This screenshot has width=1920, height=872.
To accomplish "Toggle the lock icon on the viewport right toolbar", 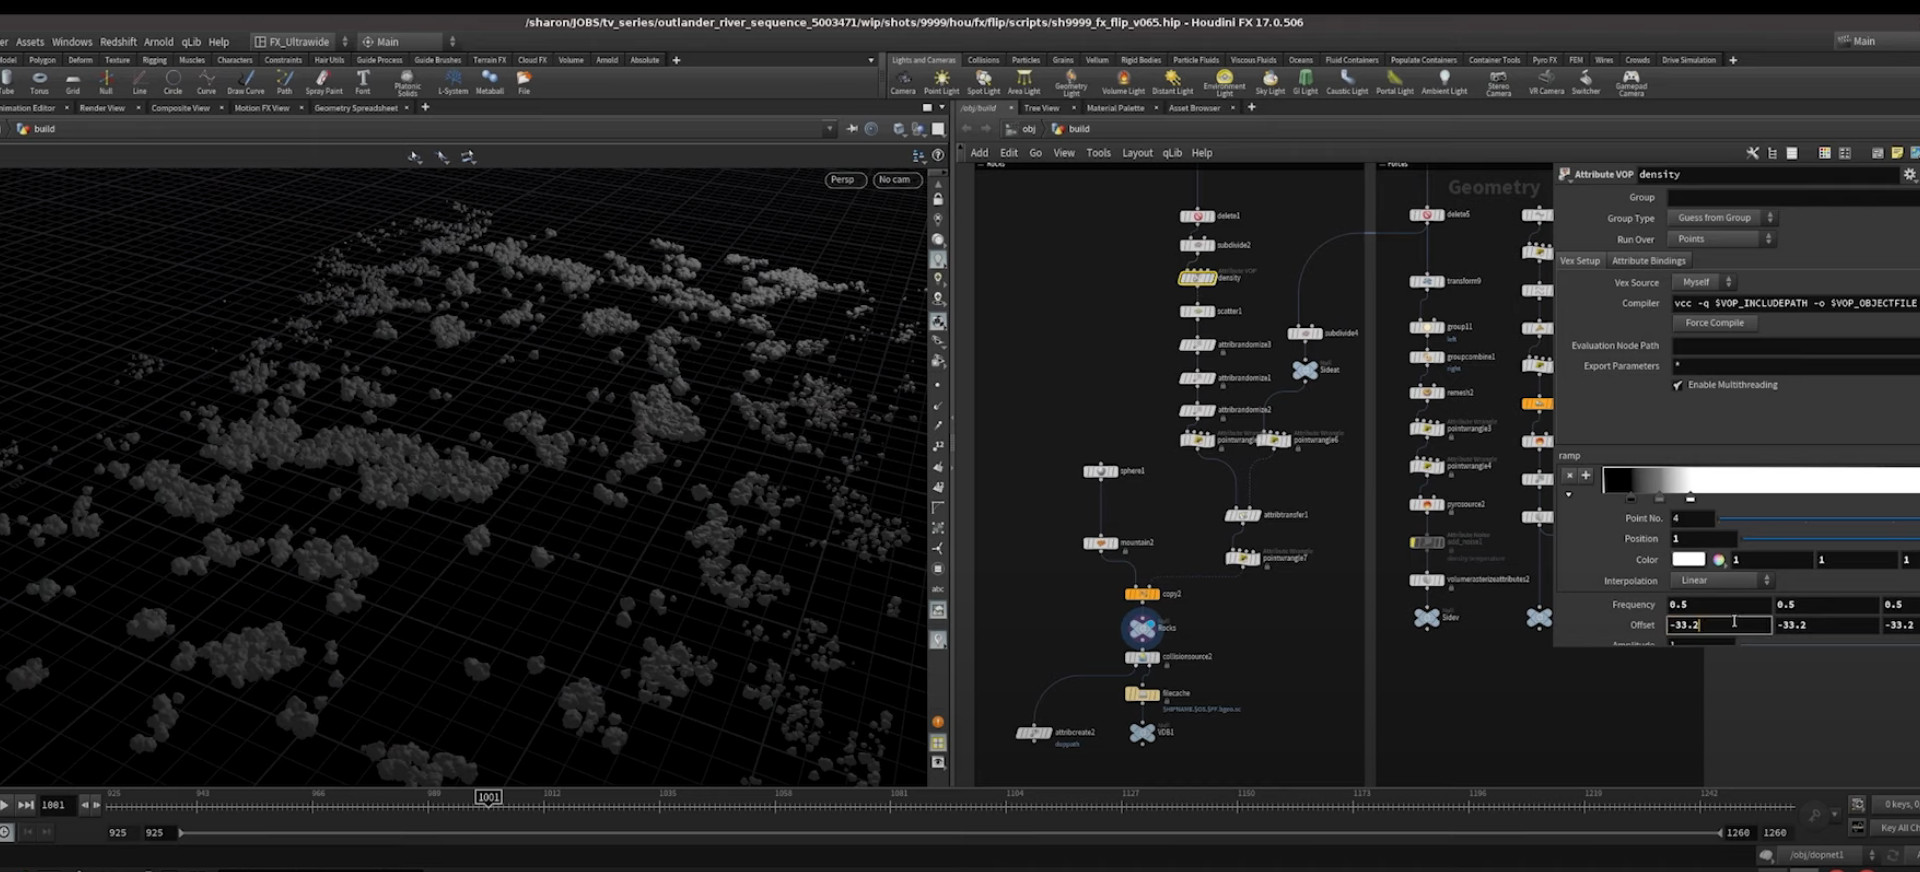I will point(938,199).
